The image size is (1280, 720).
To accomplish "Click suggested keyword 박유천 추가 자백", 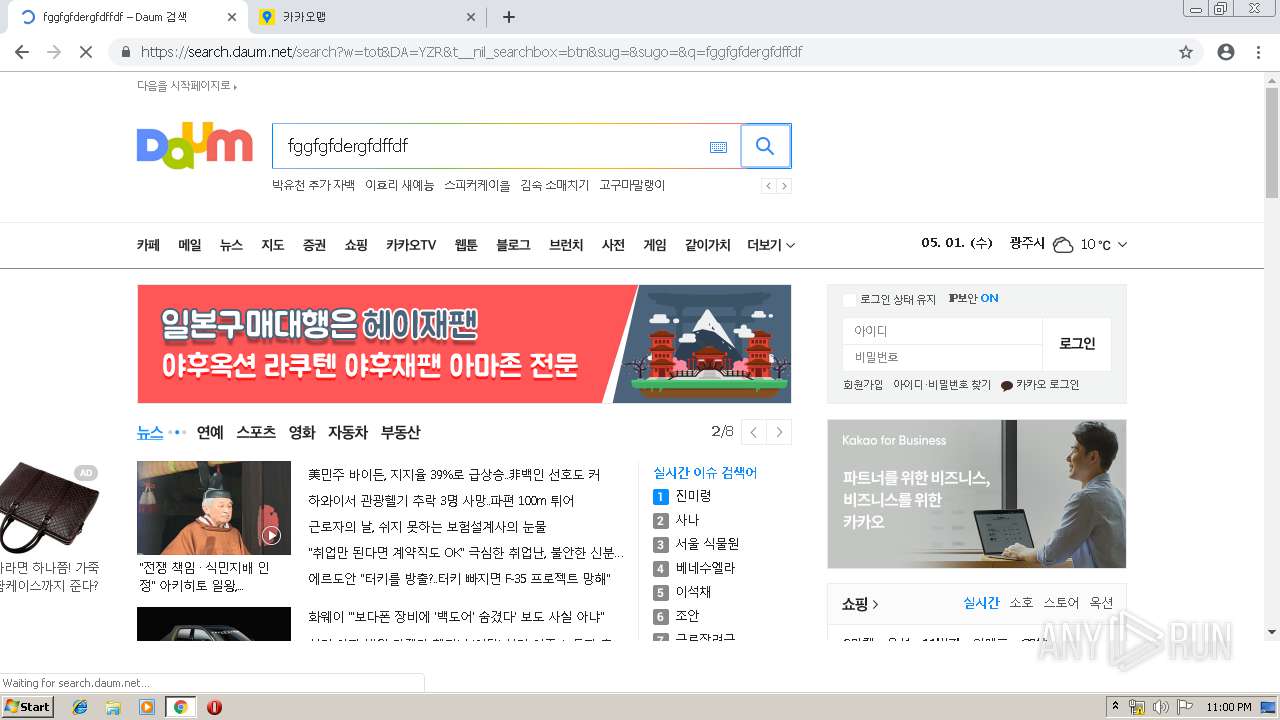I will [313, 185].
